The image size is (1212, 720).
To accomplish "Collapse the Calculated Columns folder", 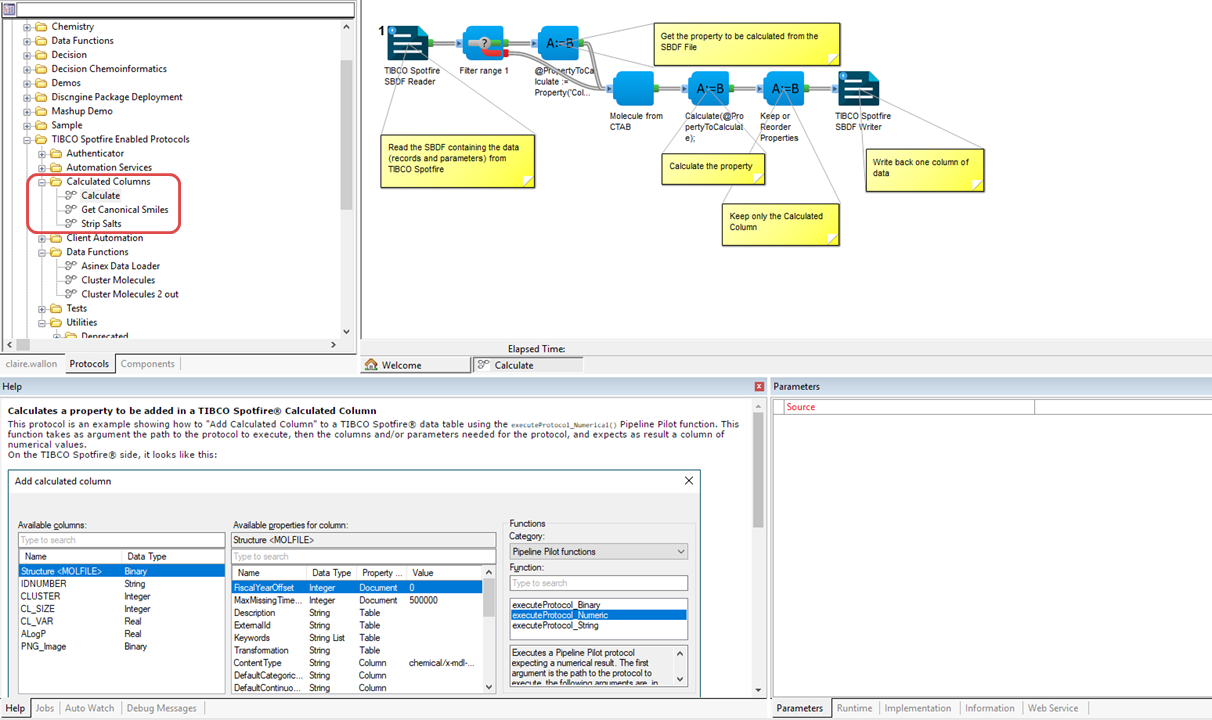I will click(42, 182).
